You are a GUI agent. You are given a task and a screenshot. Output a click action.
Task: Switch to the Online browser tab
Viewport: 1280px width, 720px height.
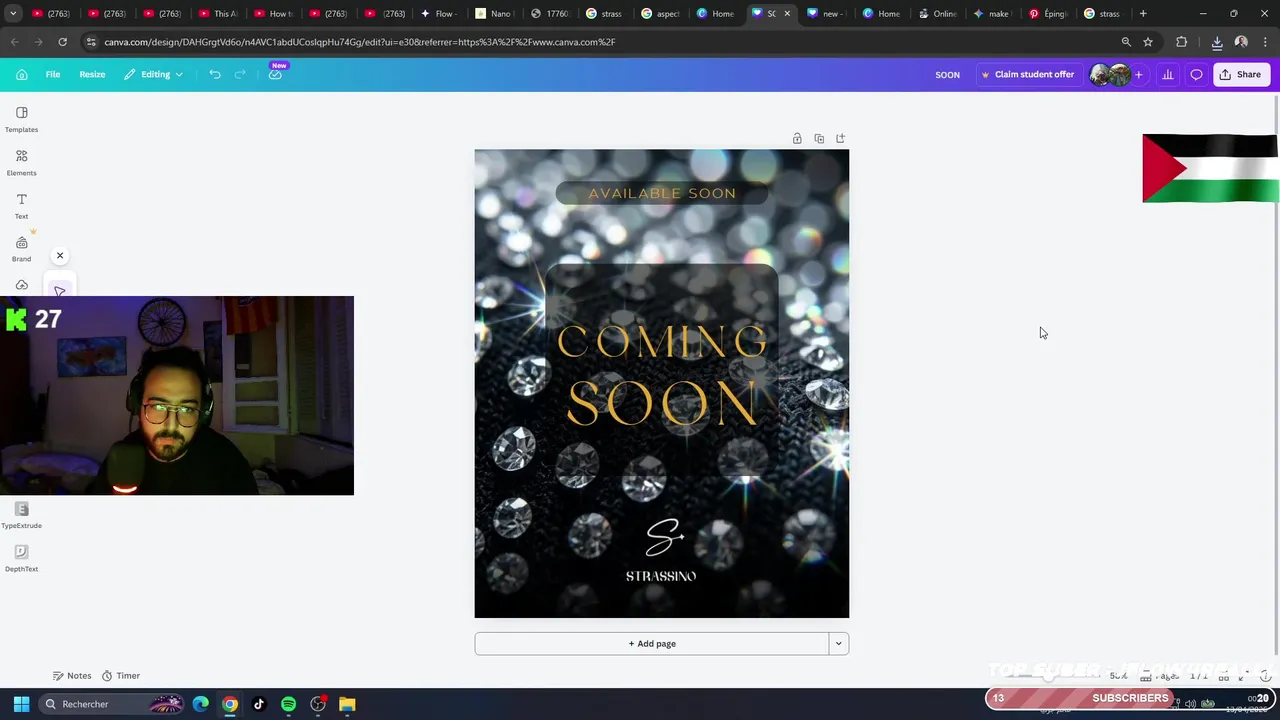pos(936,14)
